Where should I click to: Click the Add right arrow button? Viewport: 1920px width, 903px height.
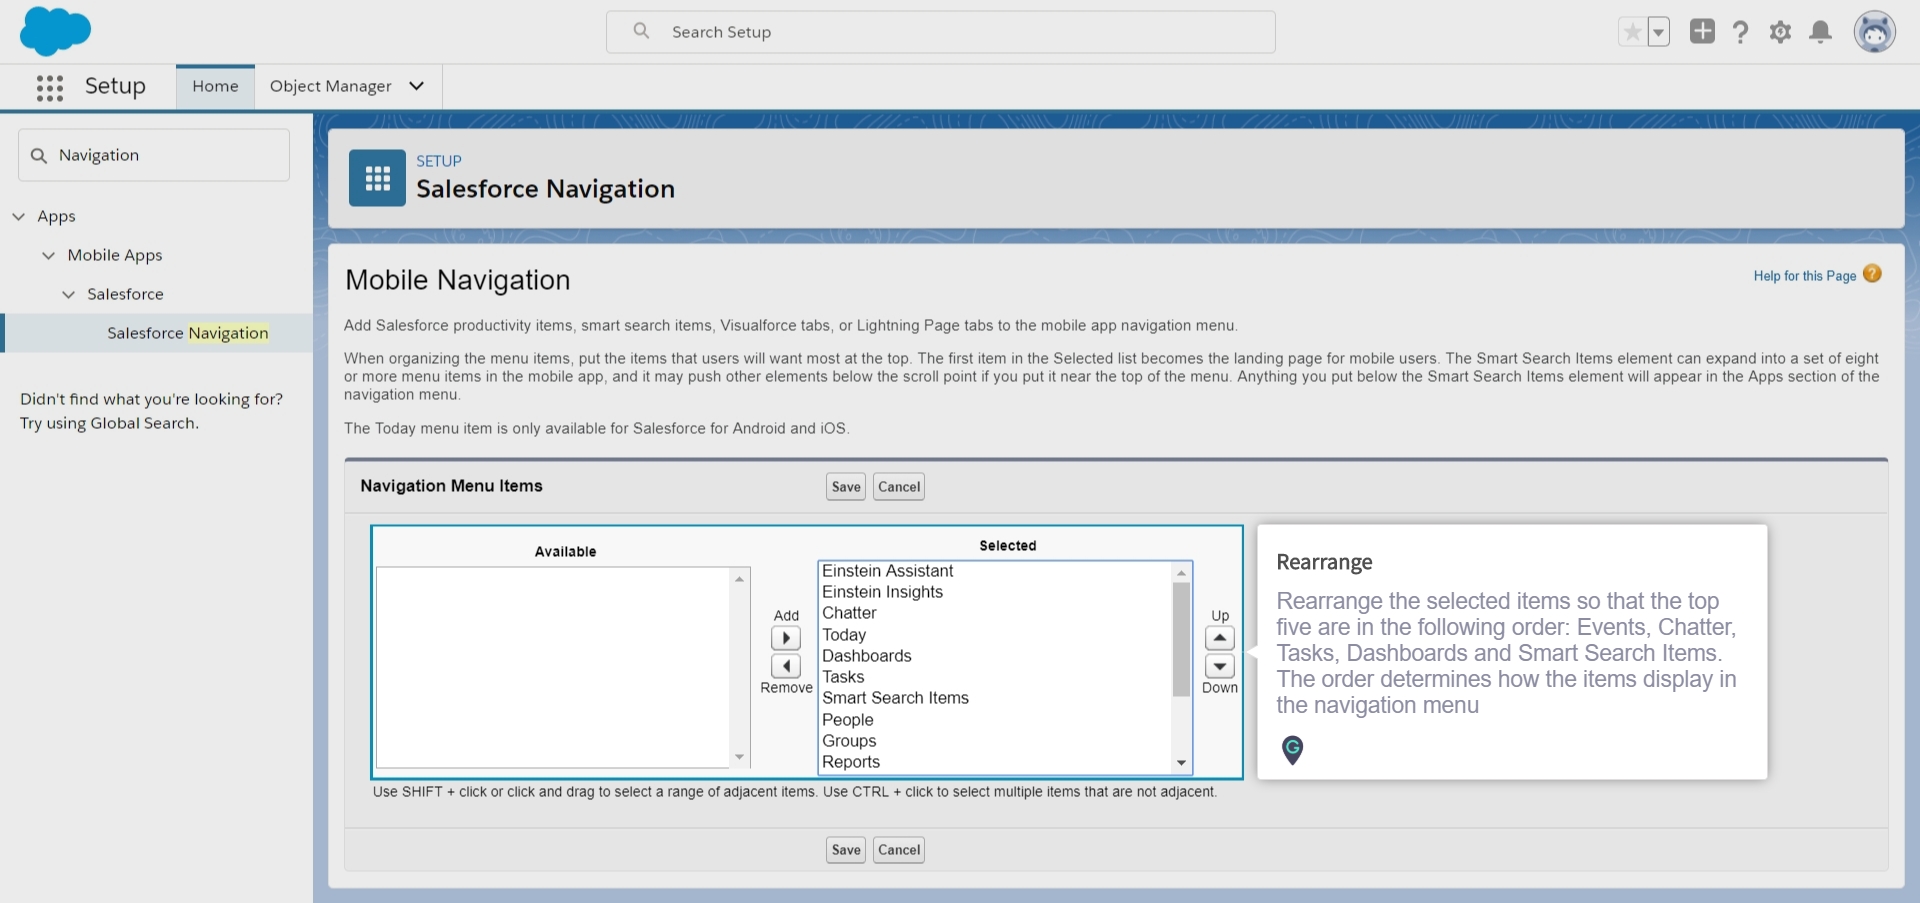[786, 638]
